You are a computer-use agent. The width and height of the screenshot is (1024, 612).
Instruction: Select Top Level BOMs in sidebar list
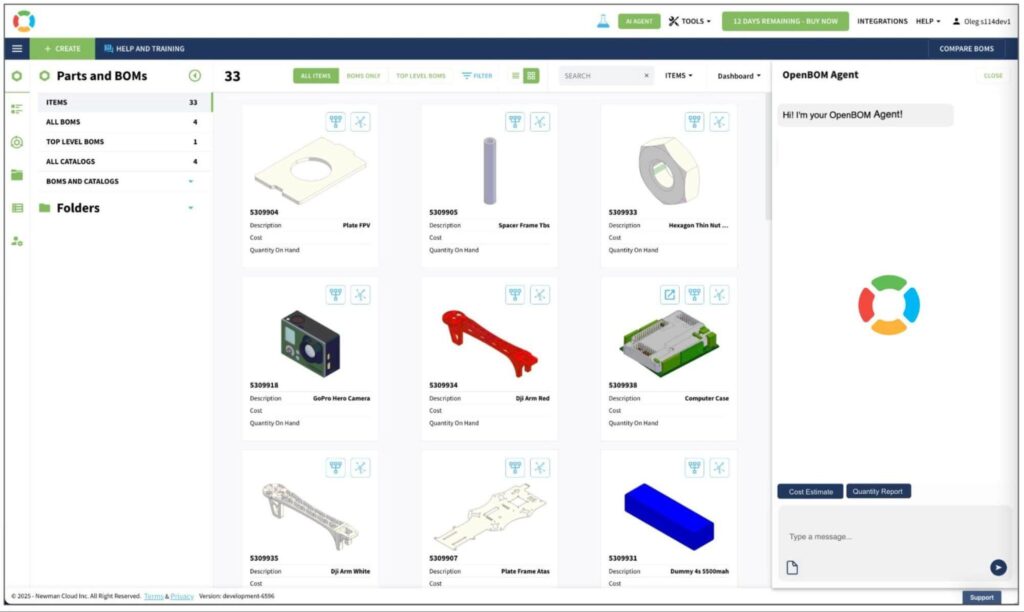pyautogui.click(x=124, y=142)
